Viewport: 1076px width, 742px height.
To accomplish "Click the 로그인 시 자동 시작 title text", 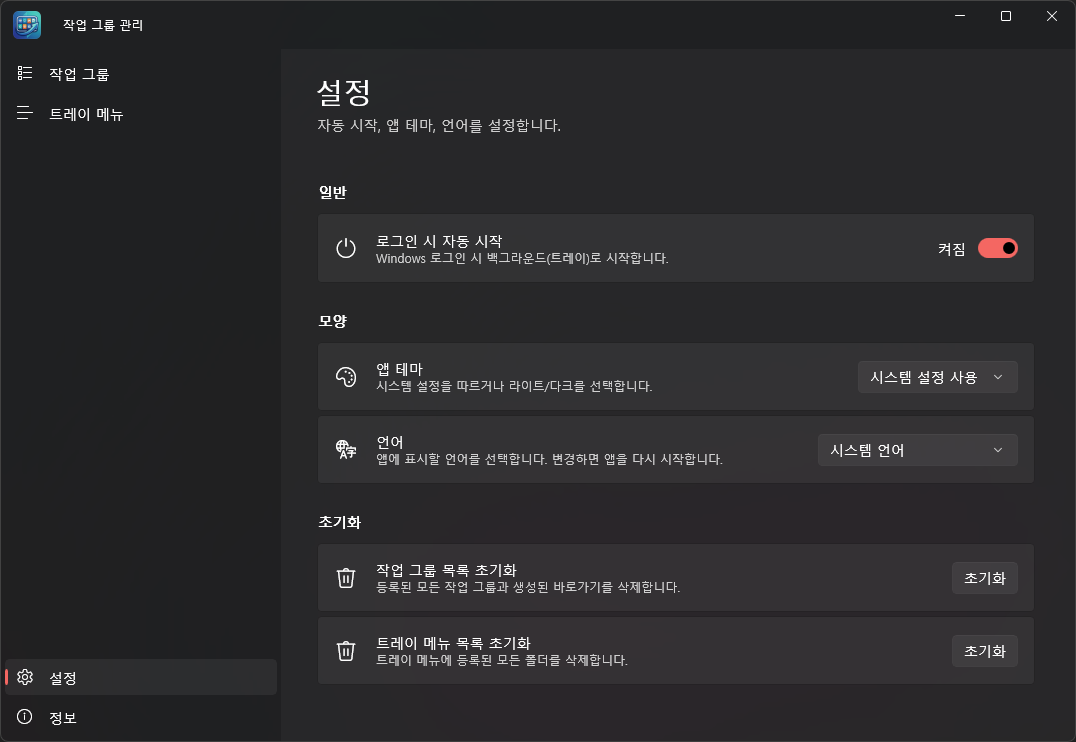I will tap(438, 241).
